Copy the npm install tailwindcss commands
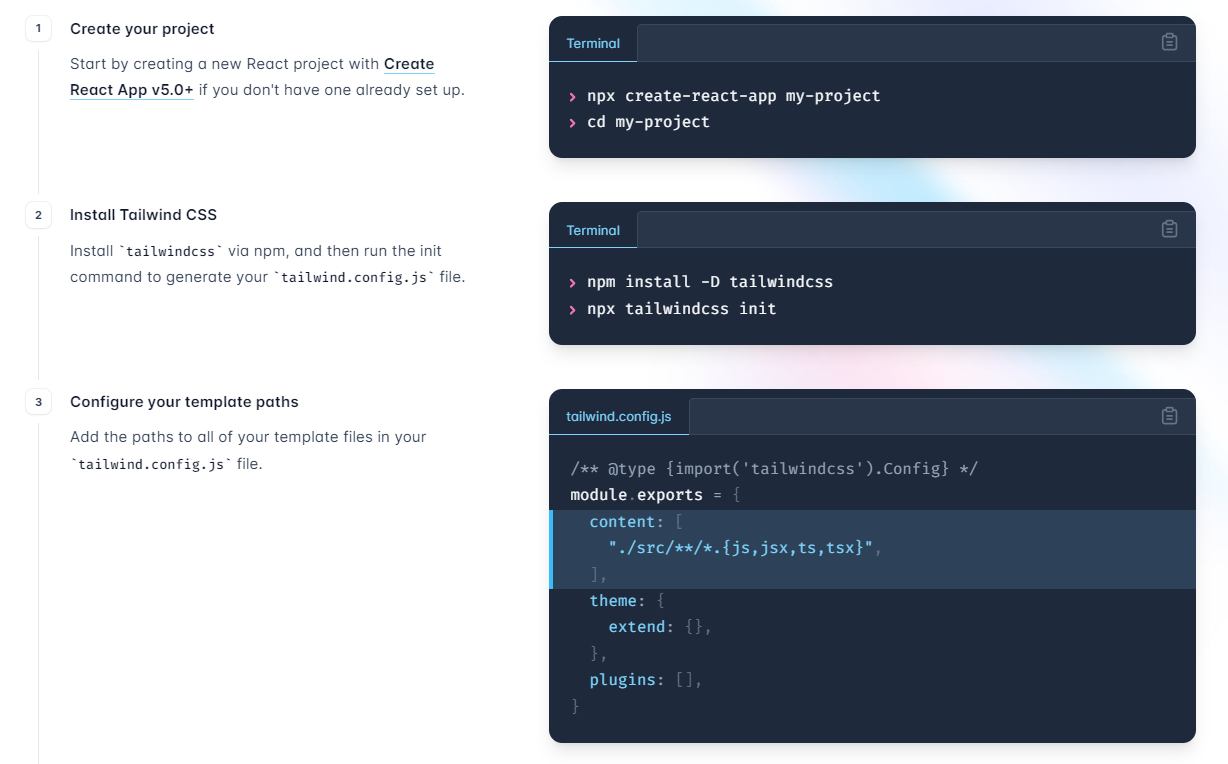The image size is (1228, 764). (x=1169, y=229)
